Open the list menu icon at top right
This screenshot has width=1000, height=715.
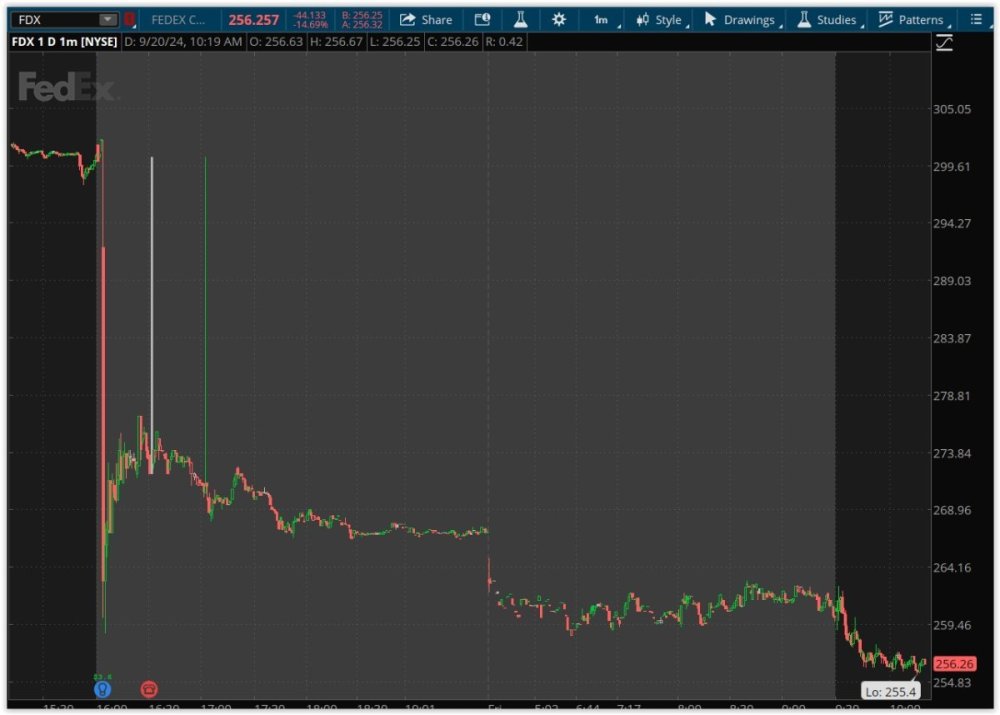tap(976, 19)
